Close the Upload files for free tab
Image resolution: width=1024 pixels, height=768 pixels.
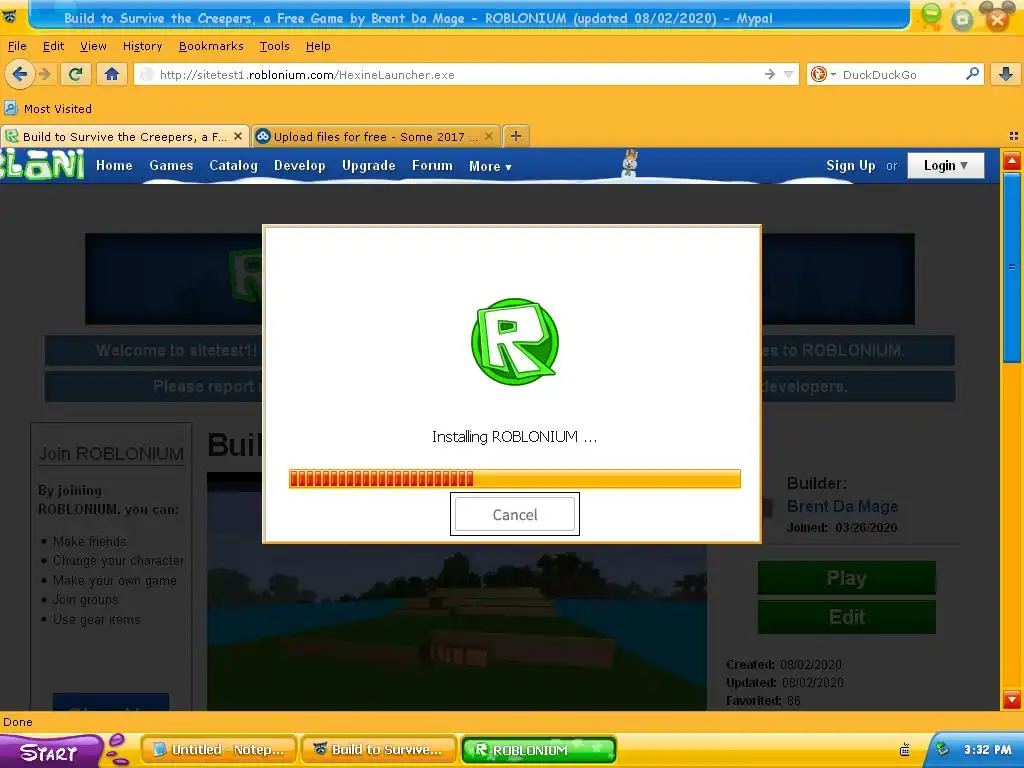[488, 136]
